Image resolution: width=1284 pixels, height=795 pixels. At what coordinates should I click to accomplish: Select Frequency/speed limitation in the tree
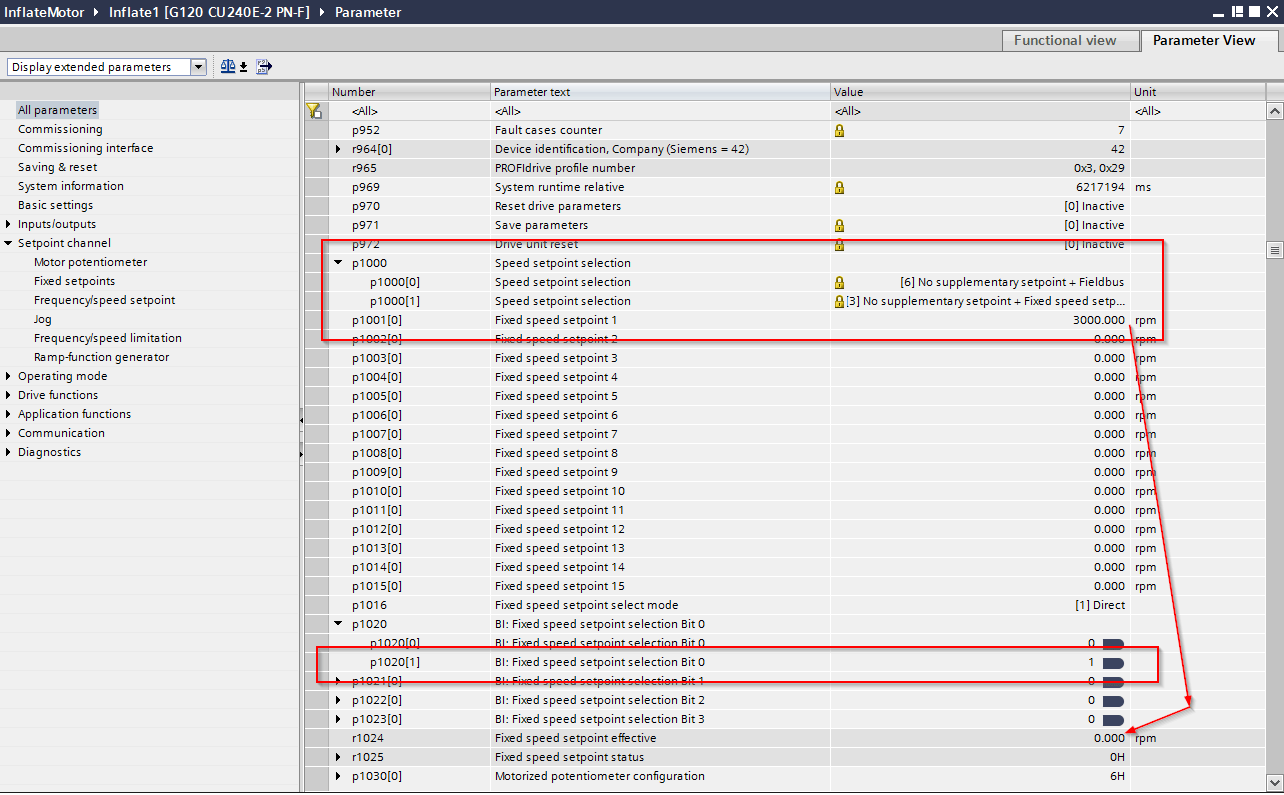pos(108,338)
